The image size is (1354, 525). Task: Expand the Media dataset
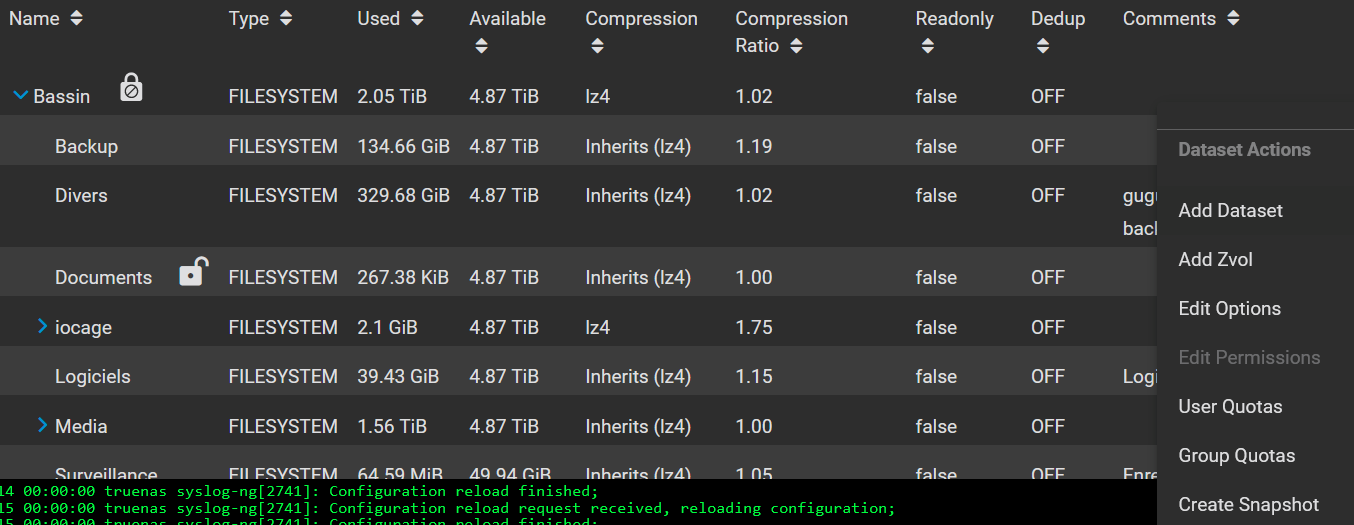click(42, 425)
